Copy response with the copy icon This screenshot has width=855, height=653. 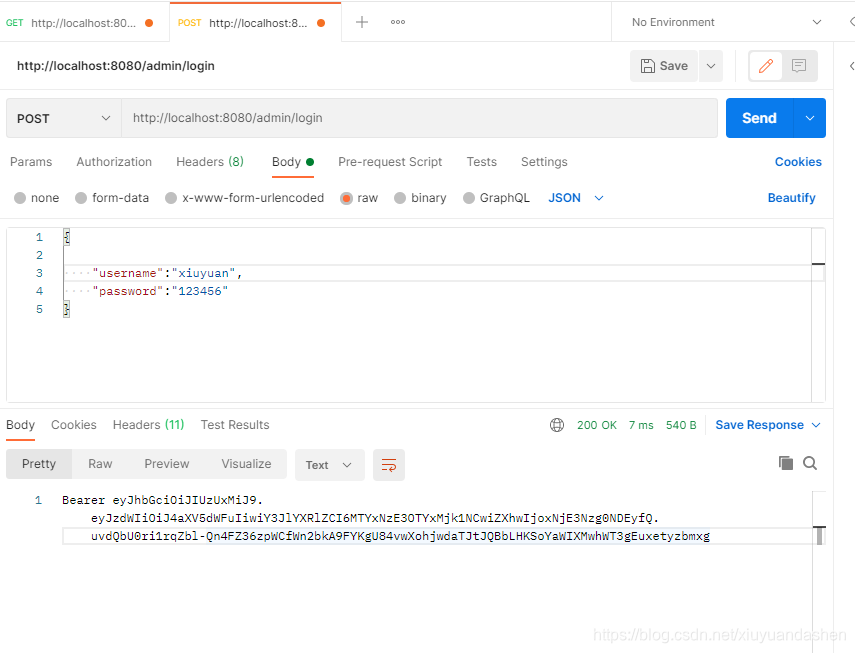786,463
